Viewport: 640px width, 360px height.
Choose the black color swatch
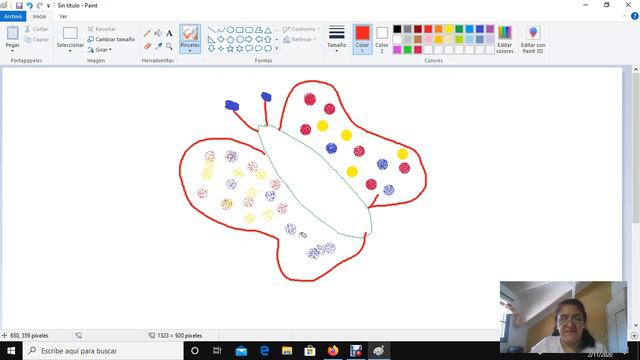coord(397,29)
